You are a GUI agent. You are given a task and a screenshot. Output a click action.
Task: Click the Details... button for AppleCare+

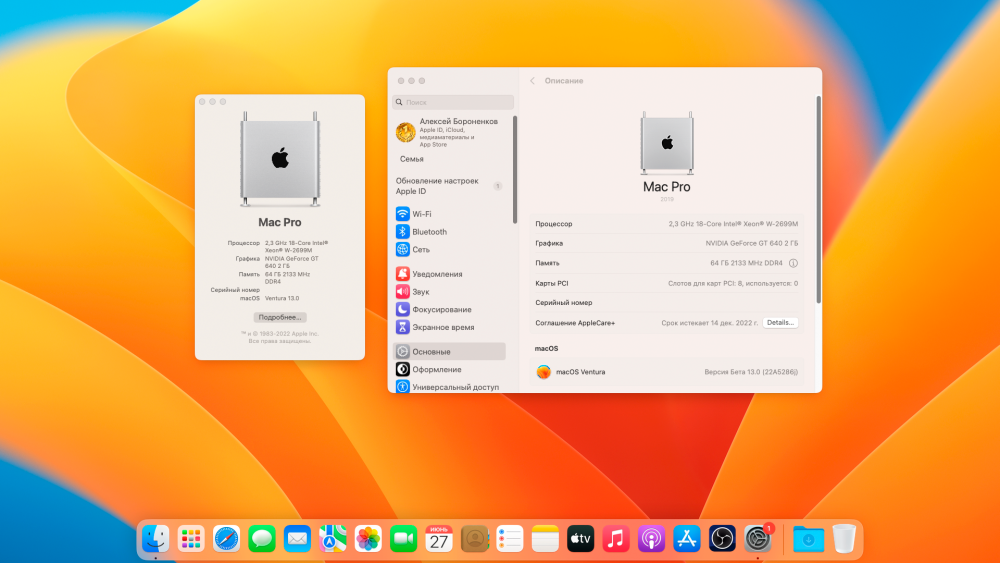780,323
